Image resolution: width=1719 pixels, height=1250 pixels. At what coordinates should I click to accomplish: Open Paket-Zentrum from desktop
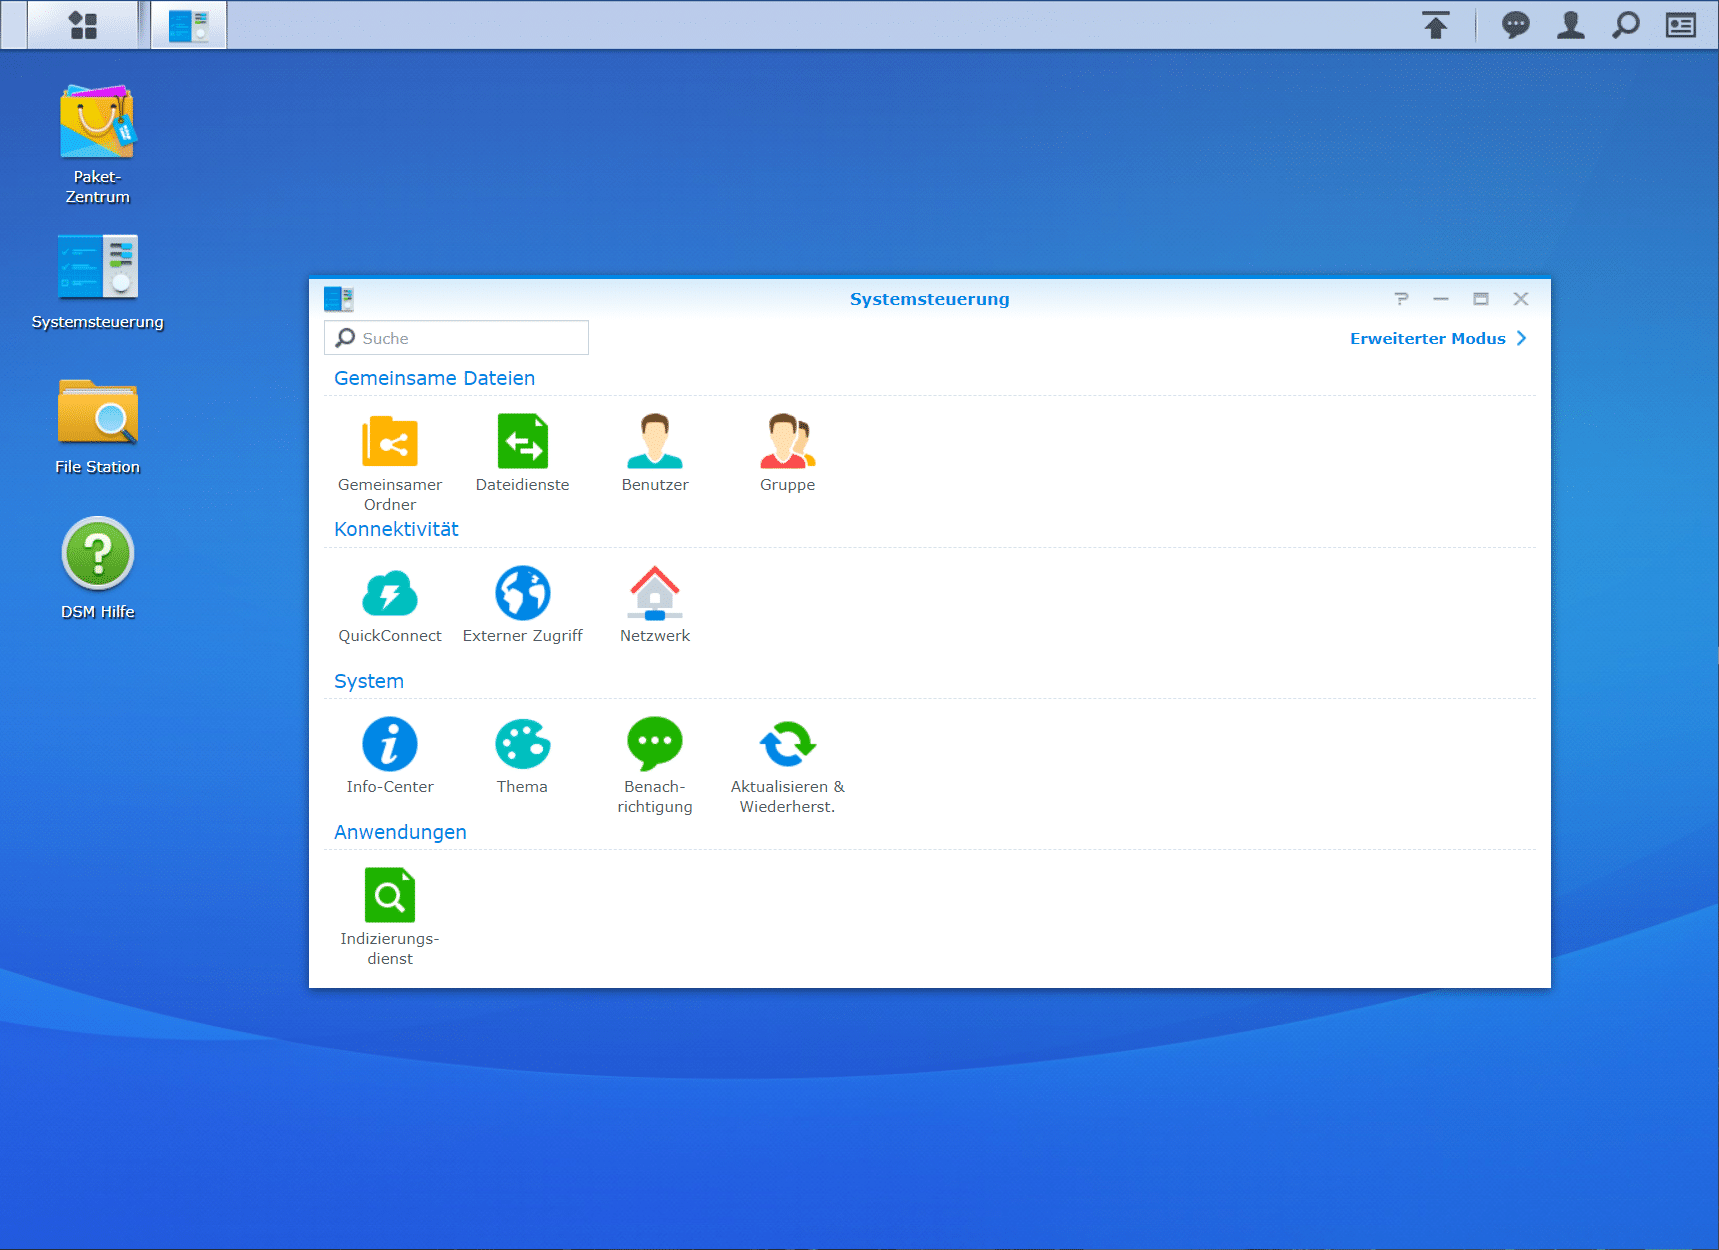[x=97, y=123]
